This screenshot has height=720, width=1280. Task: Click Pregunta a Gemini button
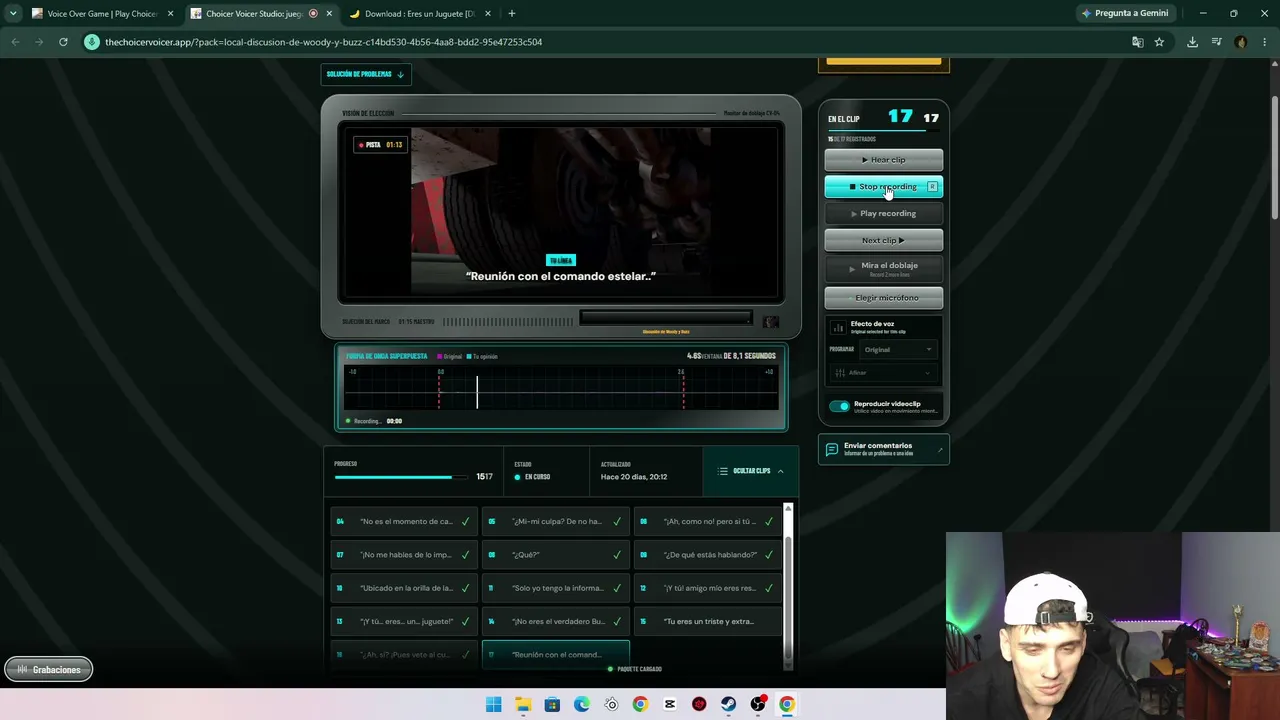[x=1124, y=14]
